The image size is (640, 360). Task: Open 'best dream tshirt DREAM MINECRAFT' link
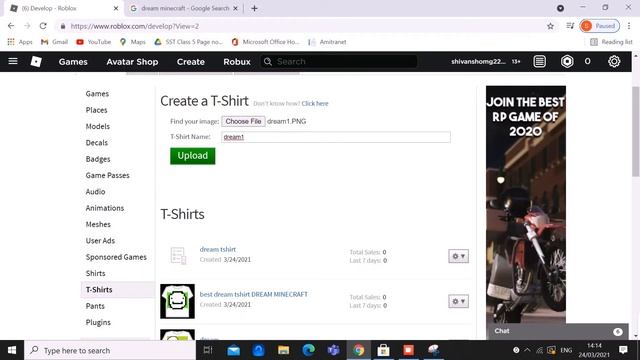pyautogui.click(x=253, y=294)
